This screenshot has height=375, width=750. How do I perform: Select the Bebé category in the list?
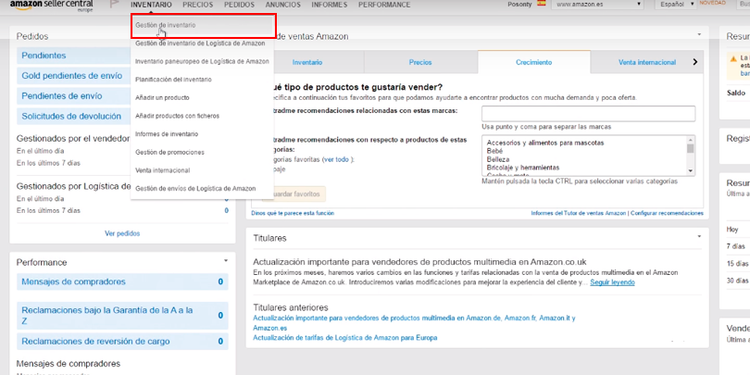[495, 151]
